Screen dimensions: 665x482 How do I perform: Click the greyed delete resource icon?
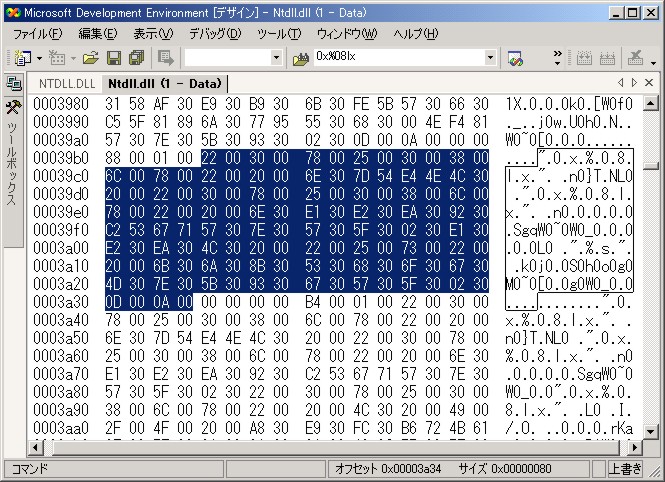[x=635, y=58]
